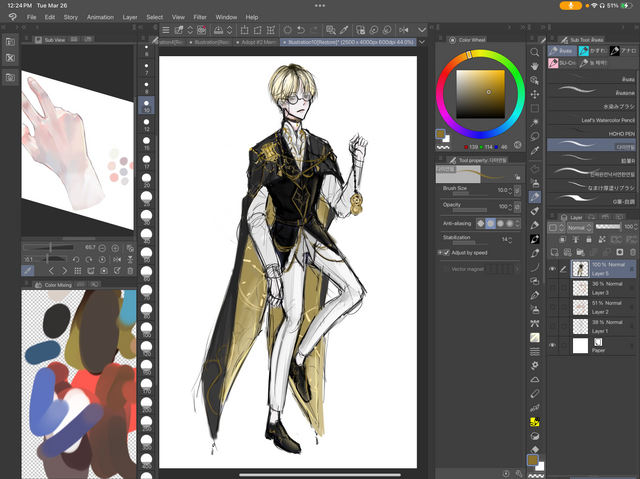Select the なまけ厚塗りブラシ brush
The width and height of the screenshot is (640, 479).
click(x=591, y=187)
